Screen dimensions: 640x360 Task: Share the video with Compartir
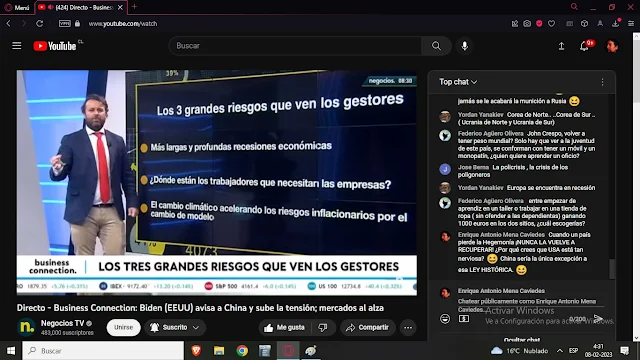pos(367,327)
